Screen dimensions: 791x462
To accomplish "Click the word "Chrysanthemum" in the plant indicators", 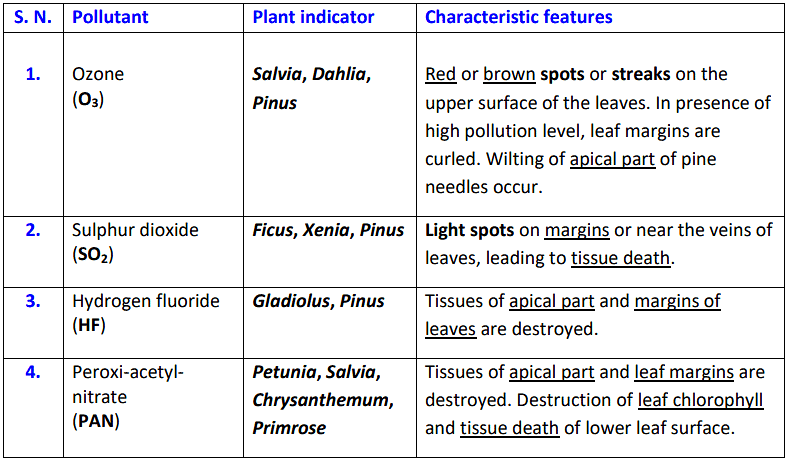I will click(322, 401).
